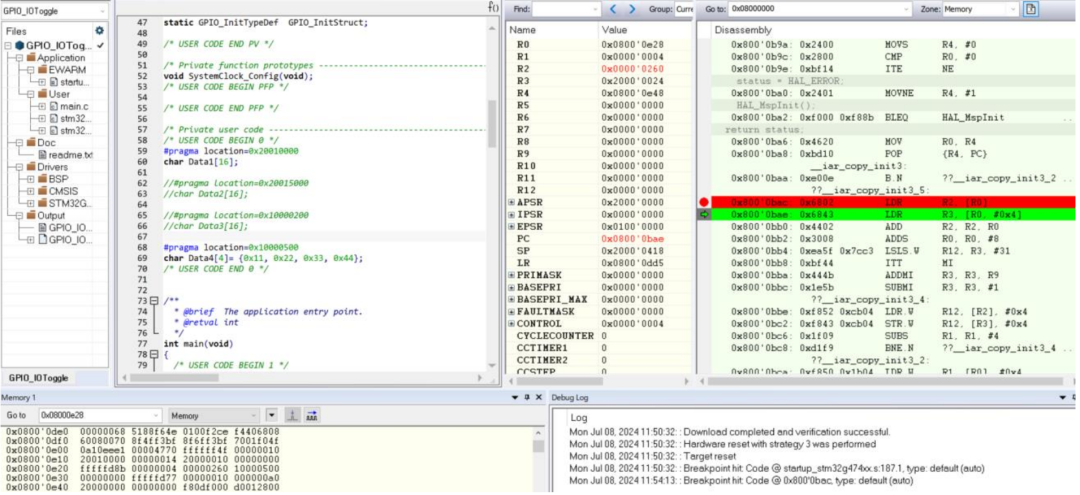
Task: Expand the IPSR register
Action: (511, 215)
